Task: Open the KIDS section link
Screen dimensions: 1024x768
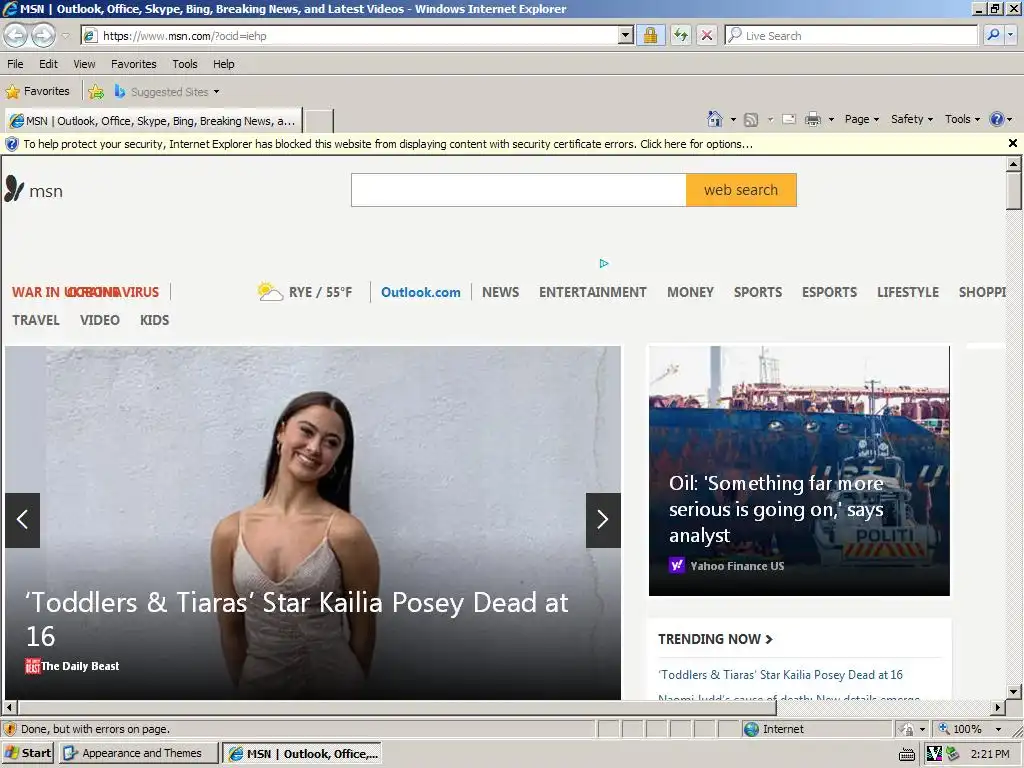Action: (x=154, y=320)
